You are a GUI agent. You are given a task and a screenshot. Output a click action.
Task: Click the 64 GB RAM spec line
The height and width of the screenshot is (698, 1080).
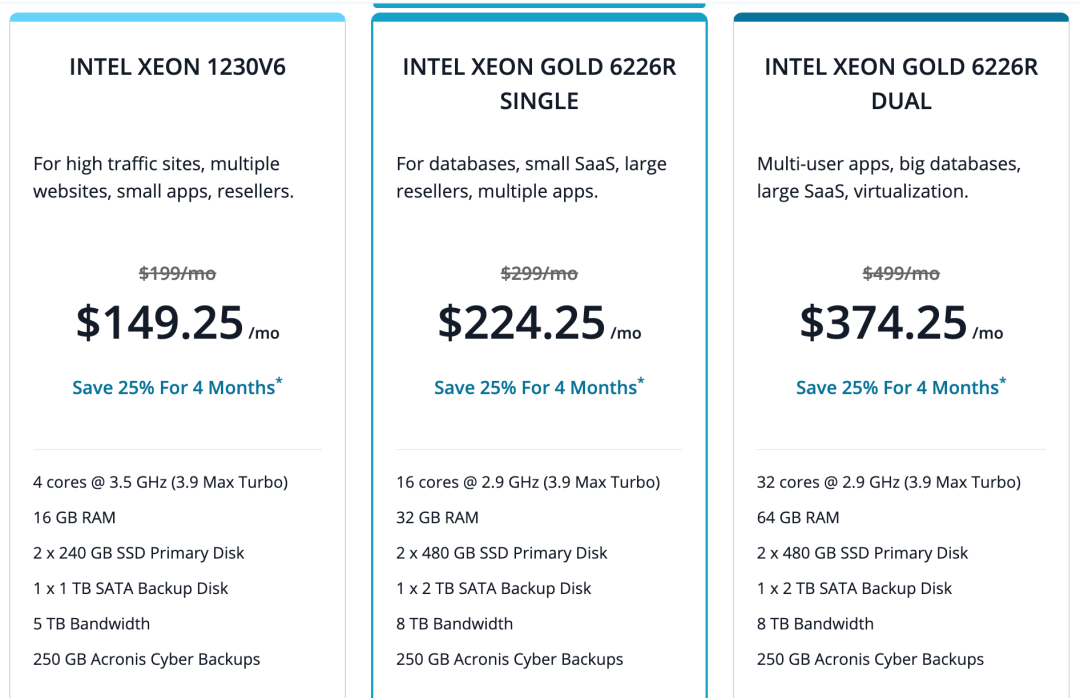pyautogui.click(x=798, y=517)
